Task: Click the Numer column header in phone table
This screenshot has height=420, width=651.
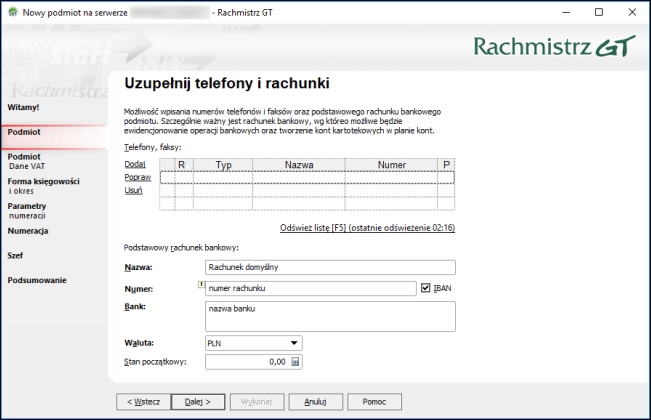Action: coord(392,165)
